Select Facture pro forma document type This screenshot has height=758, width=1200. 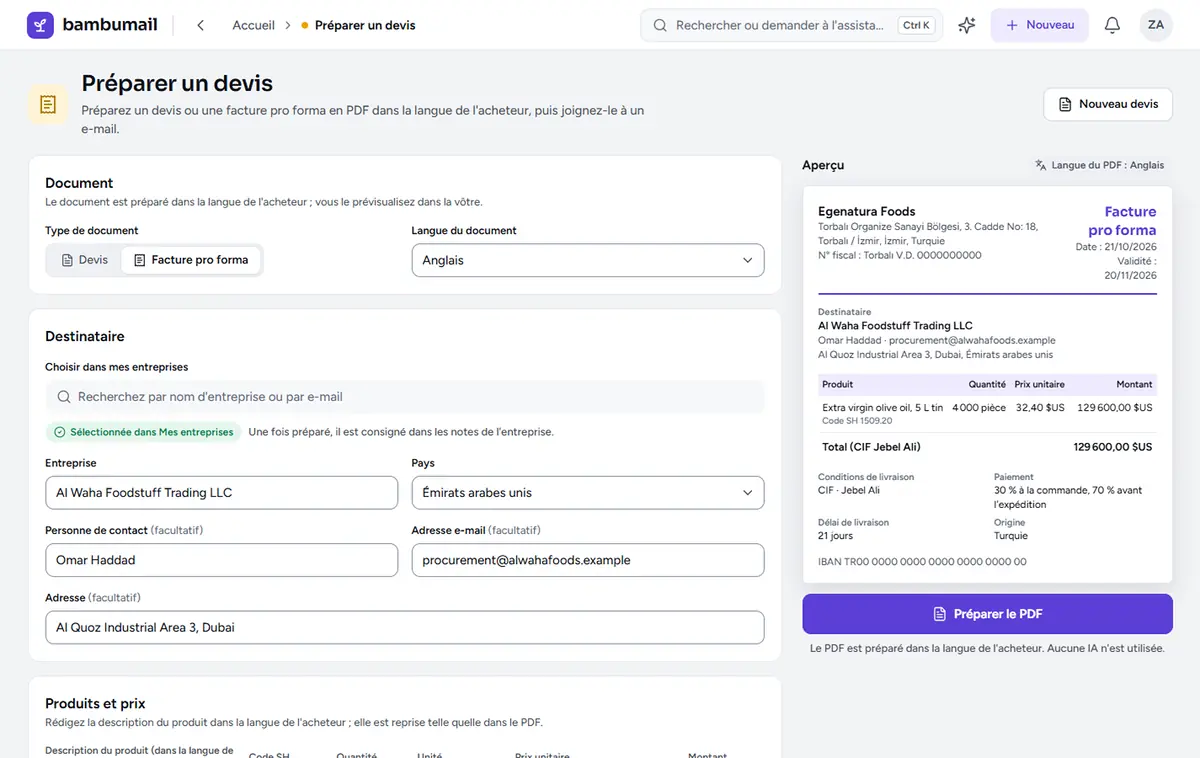tap(191, 260)
